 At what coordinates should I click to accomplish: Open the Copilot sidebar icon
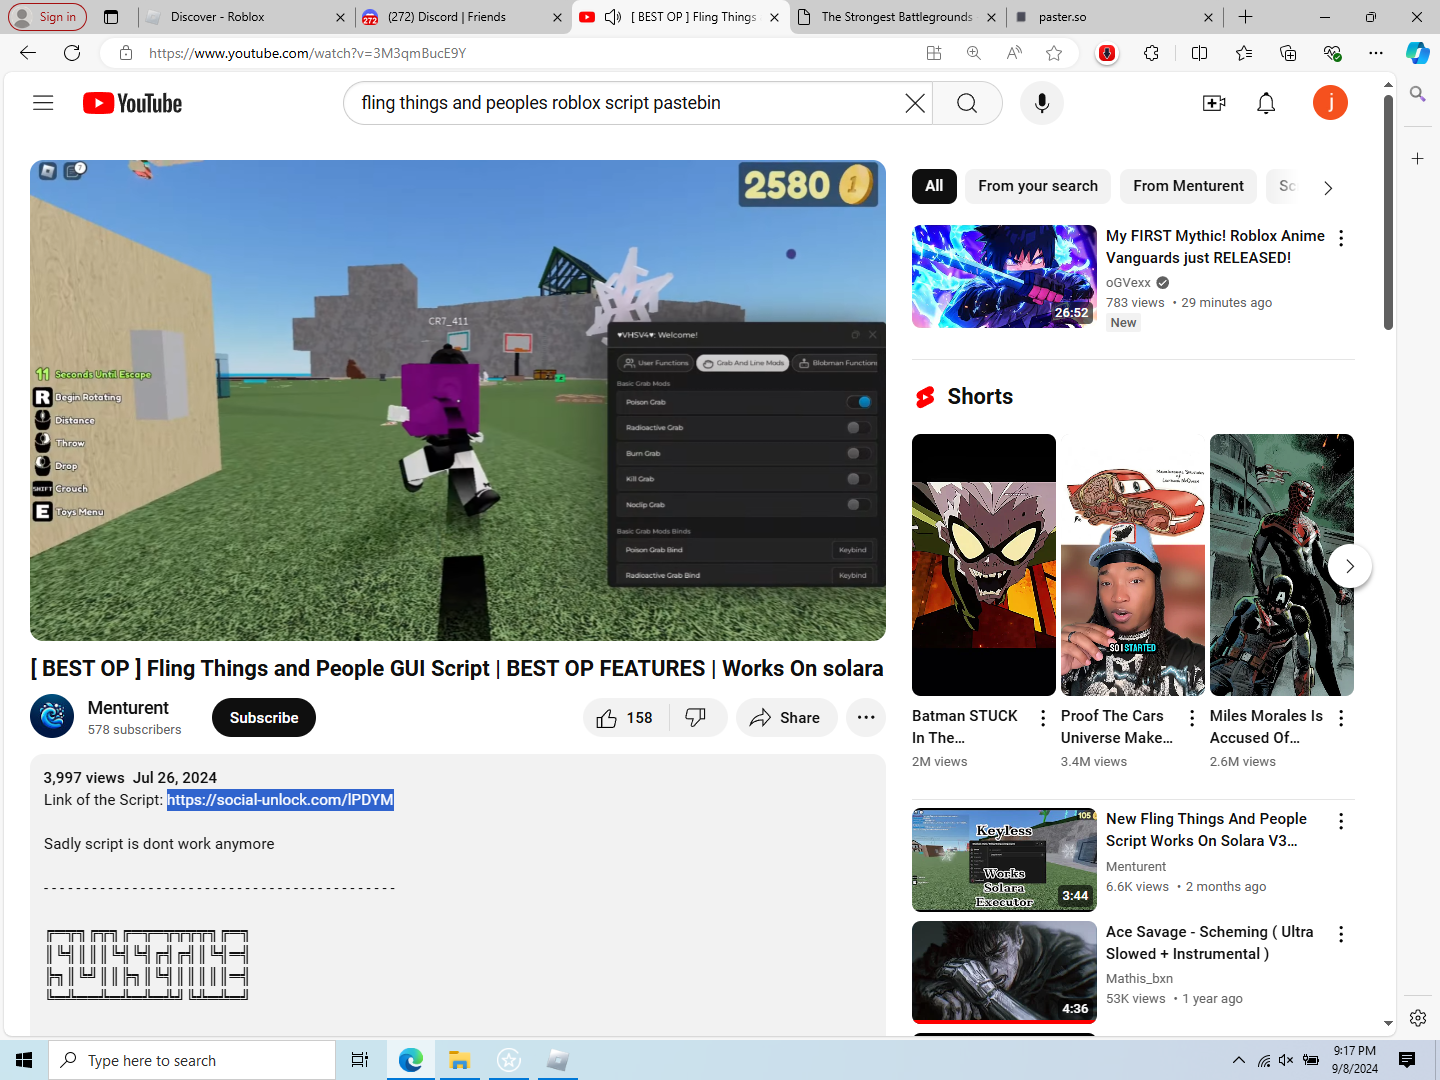(1418, 53)
